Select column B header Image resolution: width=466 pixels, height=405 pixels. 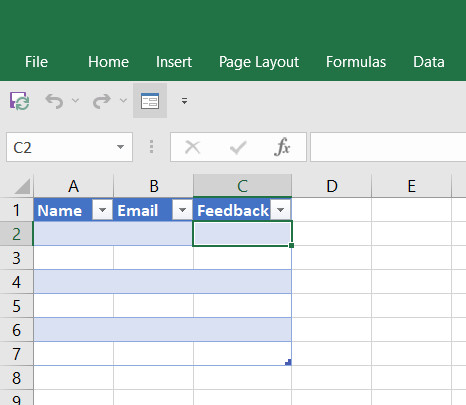point(153,186)
